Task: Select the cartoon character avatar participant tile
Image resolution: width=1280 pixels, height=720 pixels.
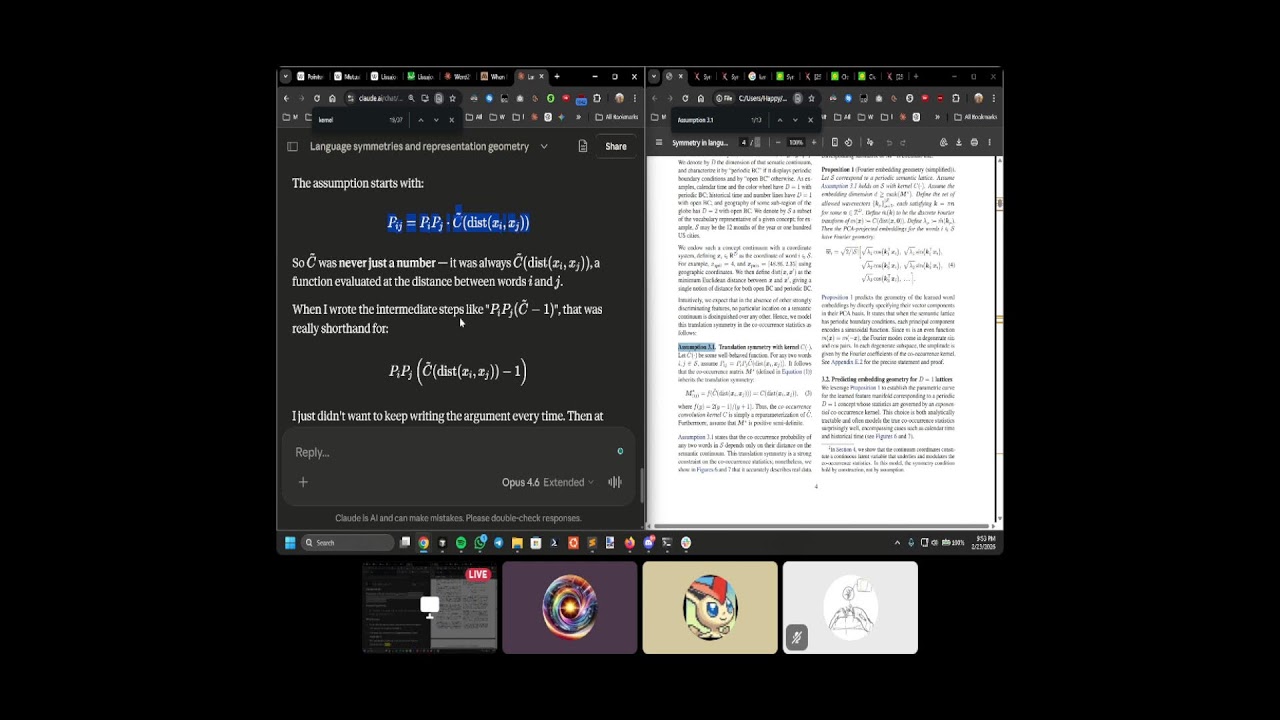Action: point(710,608)
